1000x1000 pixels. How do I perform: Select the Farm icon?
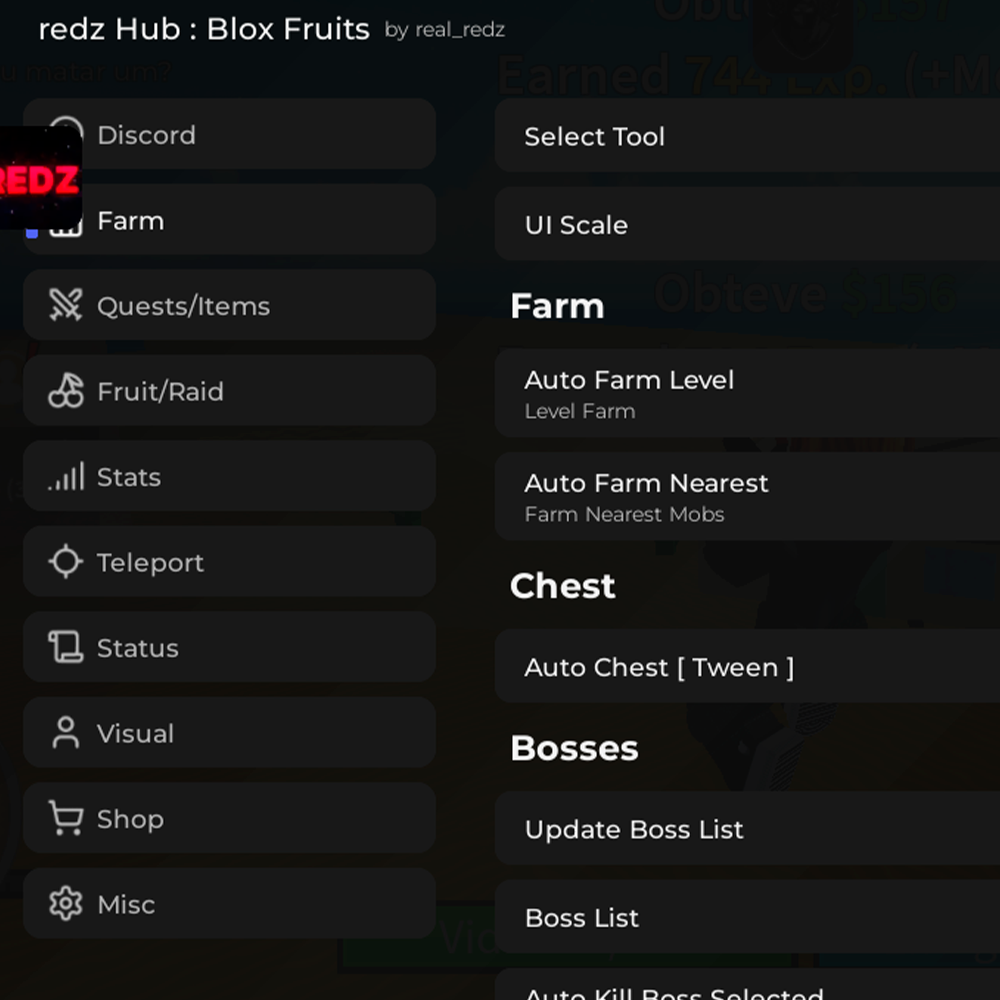[x=65, y=220]
